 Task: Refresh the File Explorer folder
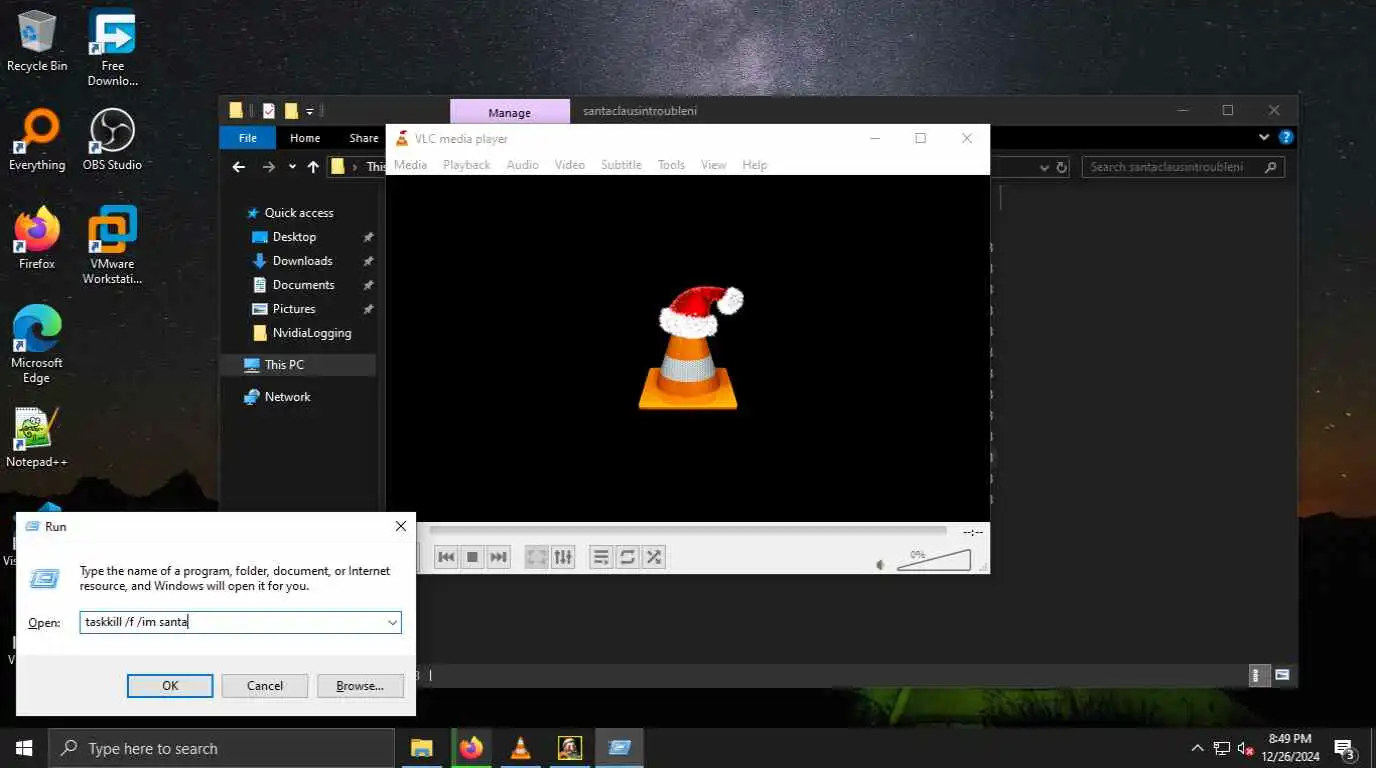click(1062, 167)
